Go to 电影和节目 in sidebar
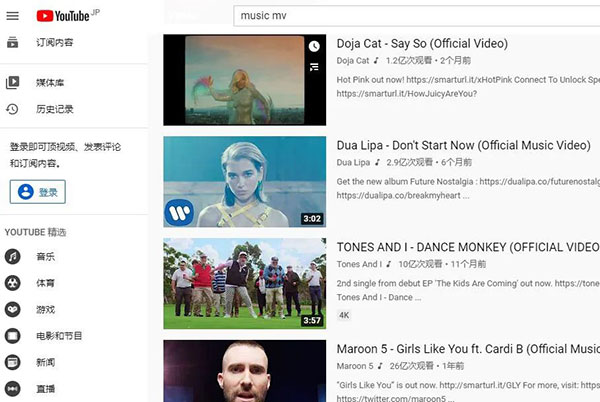This screenshot has width=600, height=402. click(x=59, y=336)
